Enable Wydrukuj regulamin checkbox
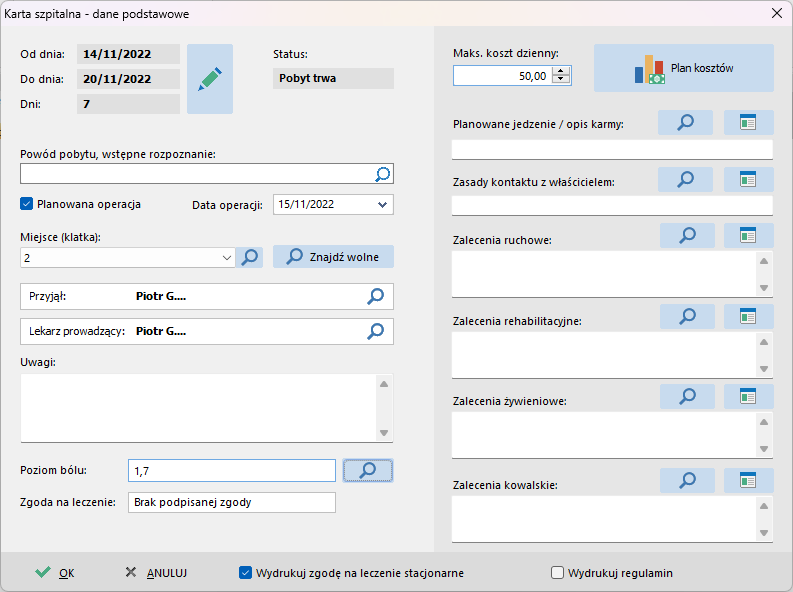The height and width of the screenshot is (592, 793). pos(557,573)
